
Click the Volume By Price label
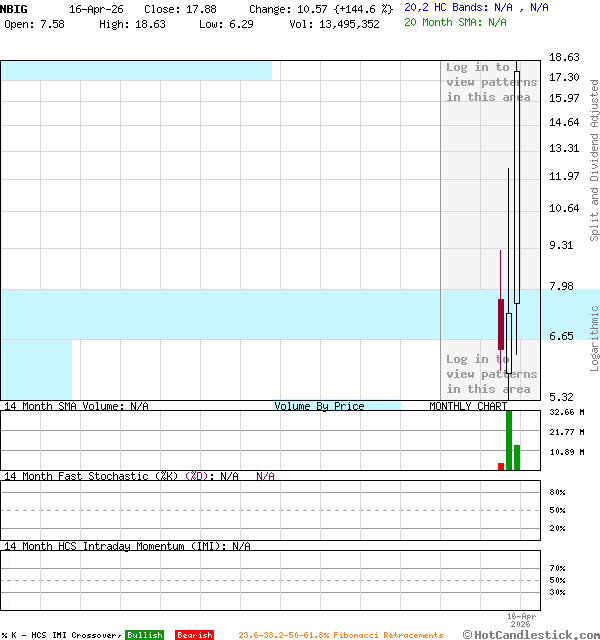pyautogui.click(x=319, y=406)
